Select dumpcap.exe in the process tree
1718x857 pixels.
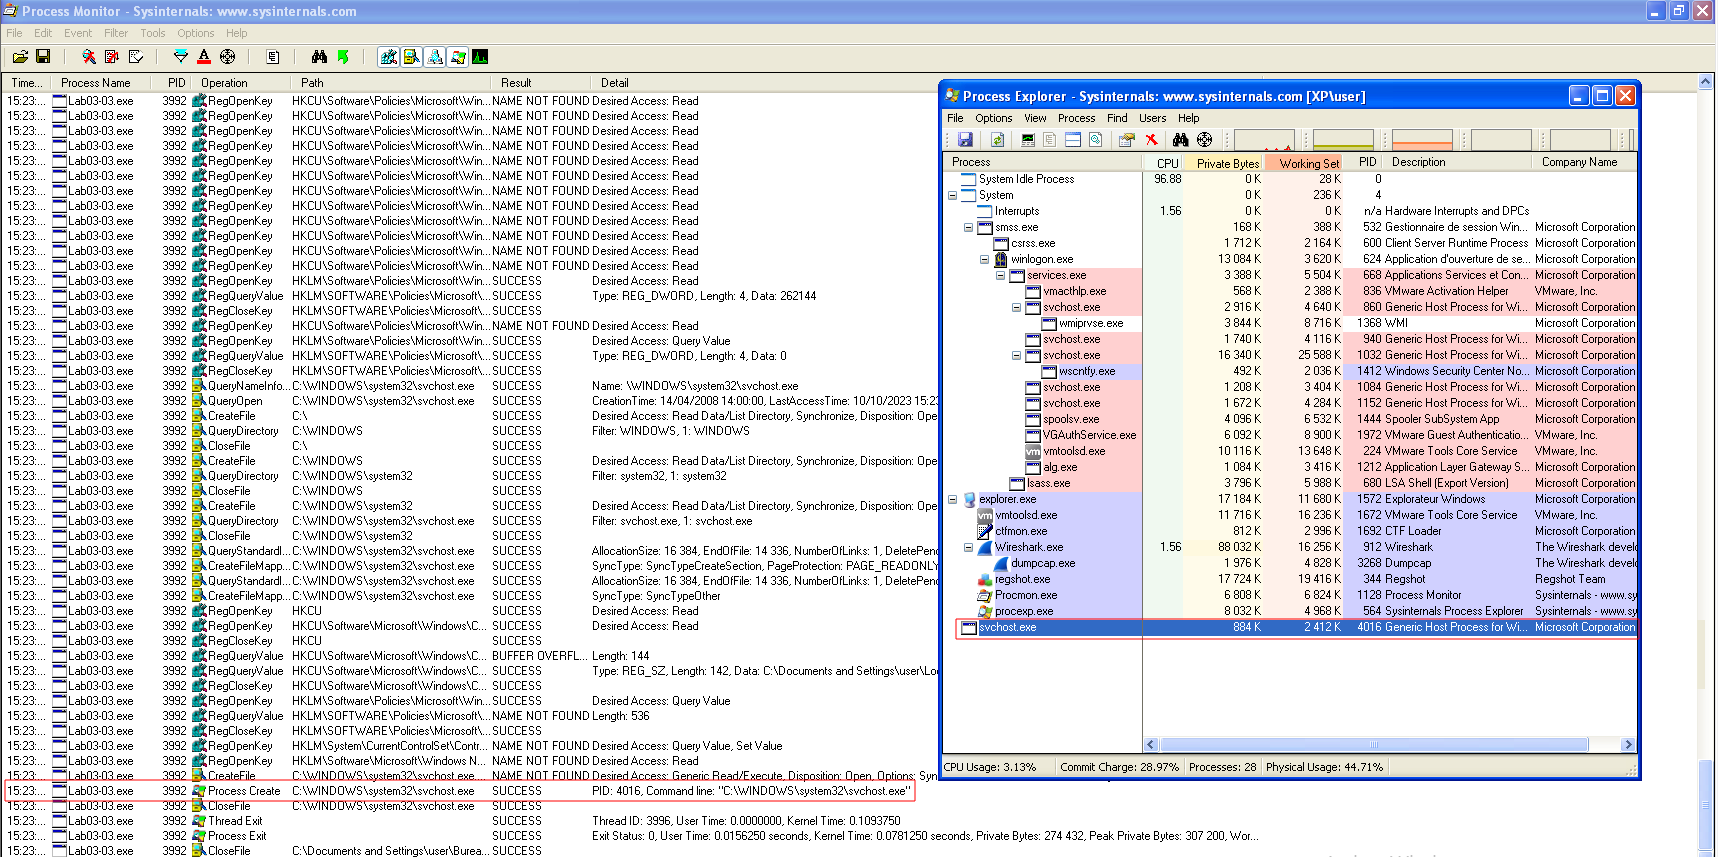[x=1043, y=563]
